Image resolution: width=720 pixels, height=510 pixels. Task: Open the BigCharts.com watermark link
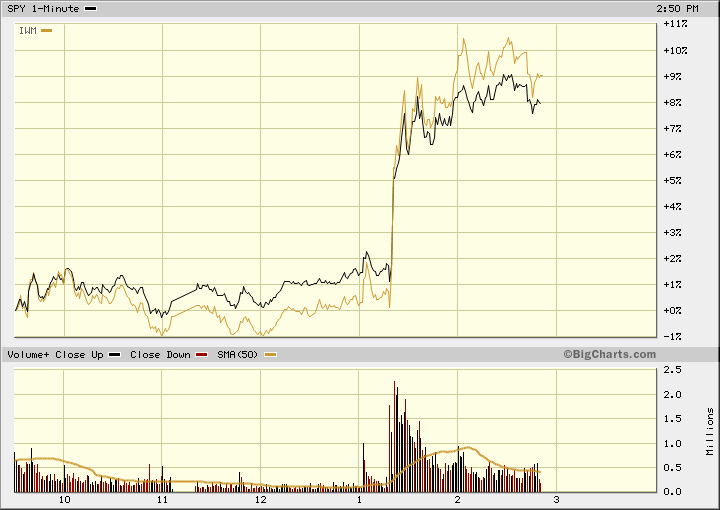[x=609, y=354]
